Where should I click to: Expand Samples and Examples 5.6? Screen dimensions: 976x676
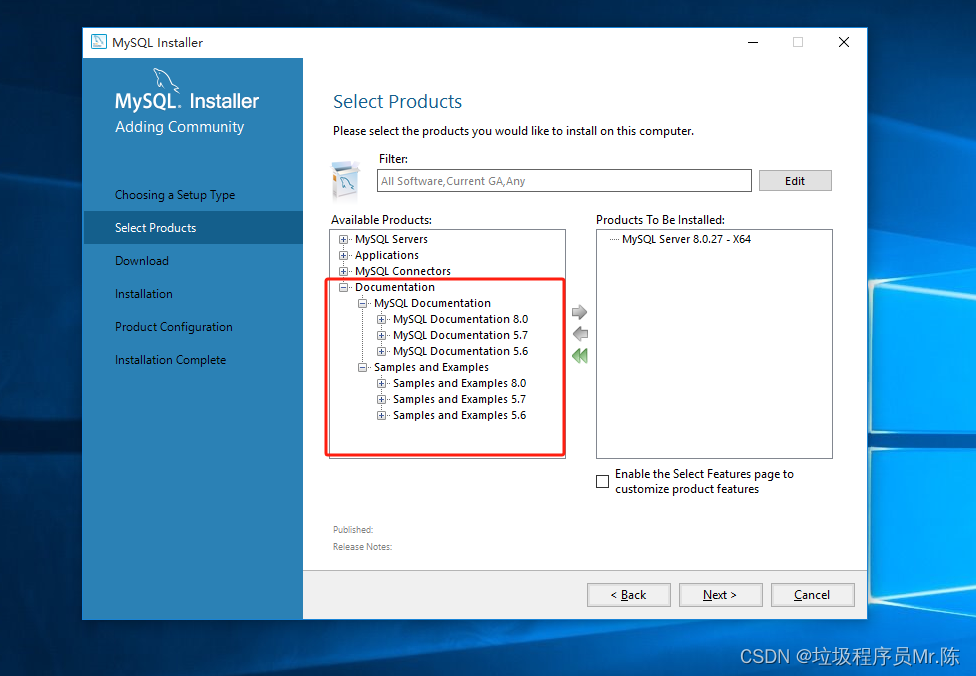tap(381, 415)
